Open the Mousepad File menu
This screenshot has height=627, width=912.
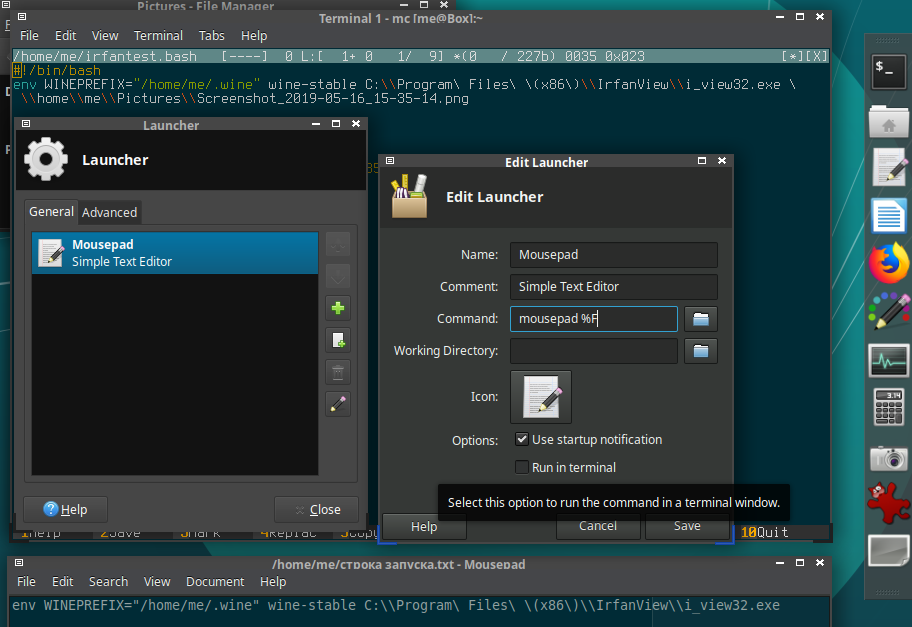26,582
